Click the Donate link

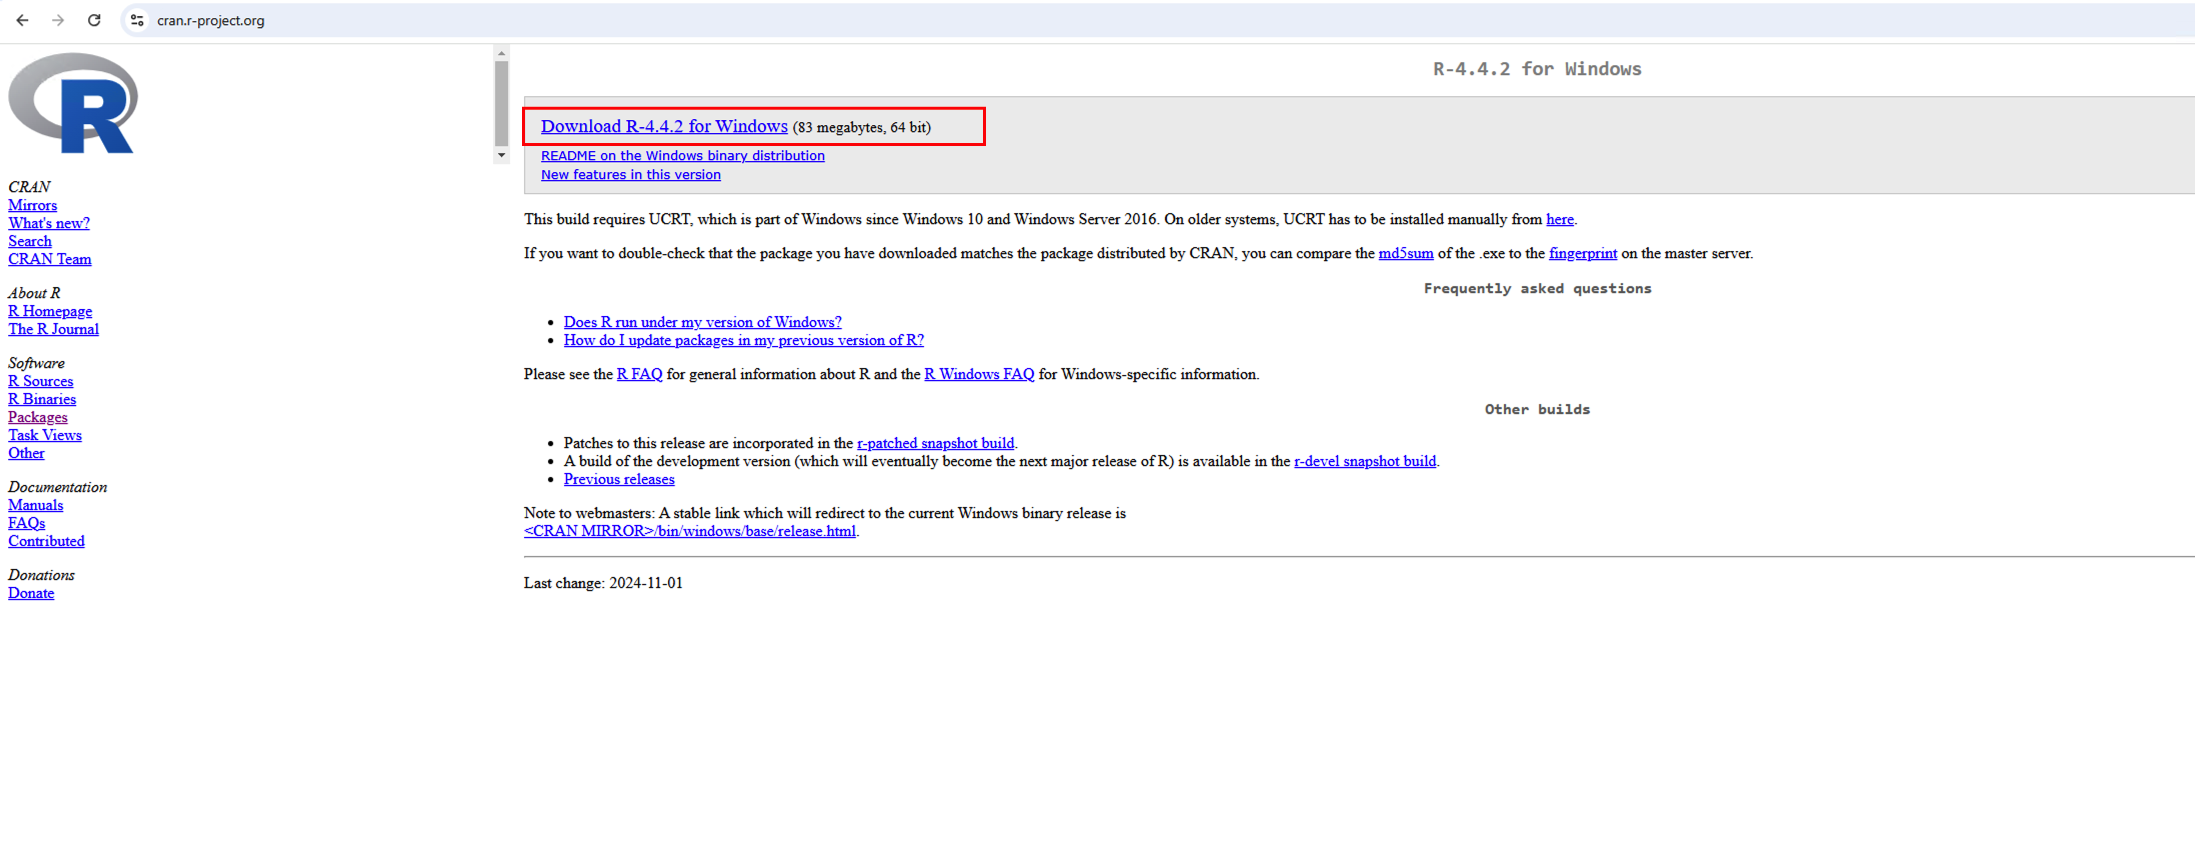[31, 593]
